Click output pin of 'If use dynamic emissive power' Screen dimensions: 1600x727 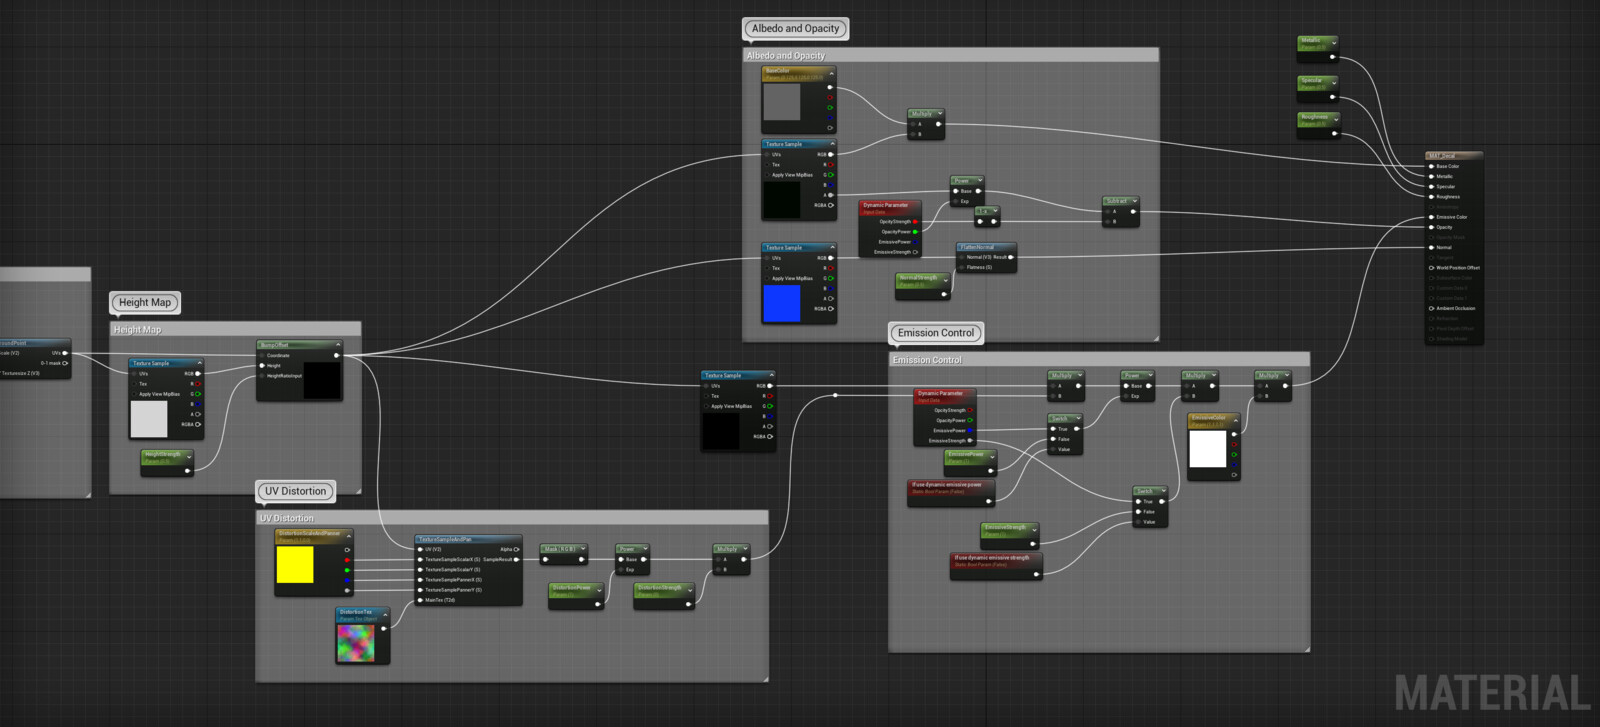(x=989, y=501)
